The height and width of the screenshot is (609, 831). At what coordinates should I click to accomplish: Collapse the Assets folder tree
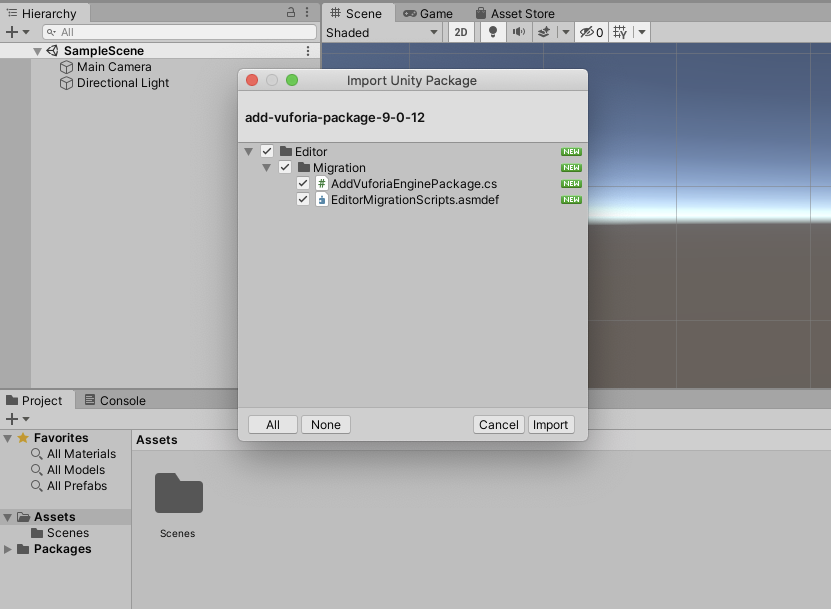coord(7,517)
